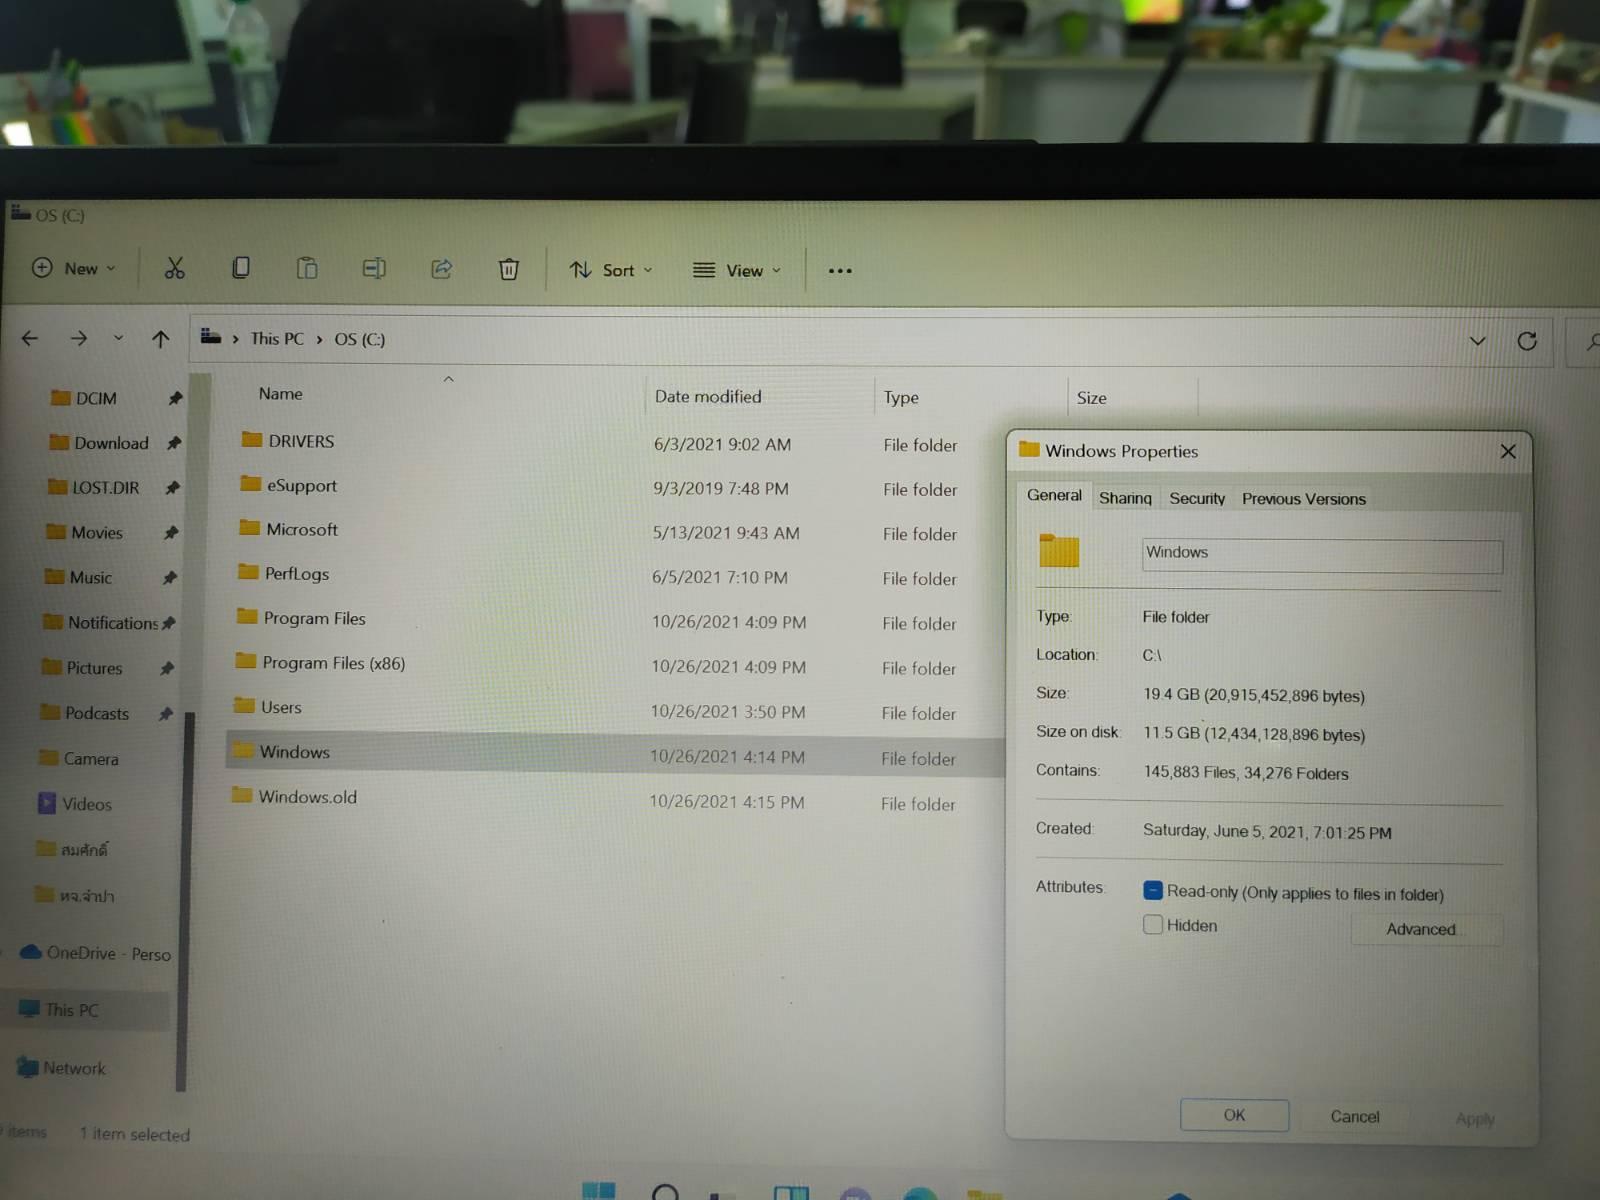Click the Delete trash icon

508,269
